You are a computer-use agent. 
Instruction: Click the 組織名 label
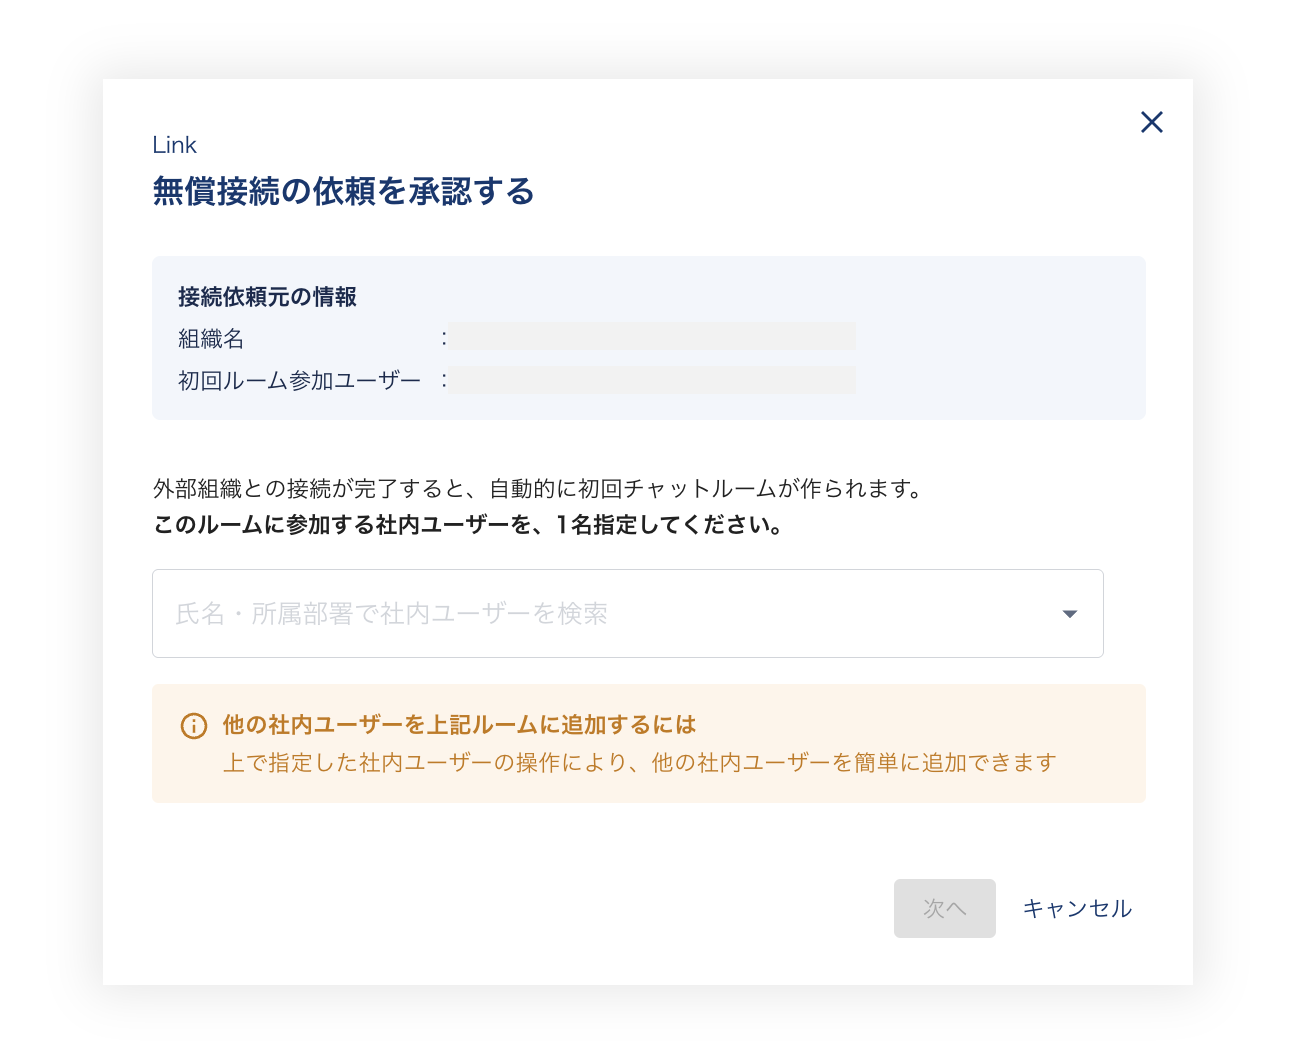click(211, 339)
